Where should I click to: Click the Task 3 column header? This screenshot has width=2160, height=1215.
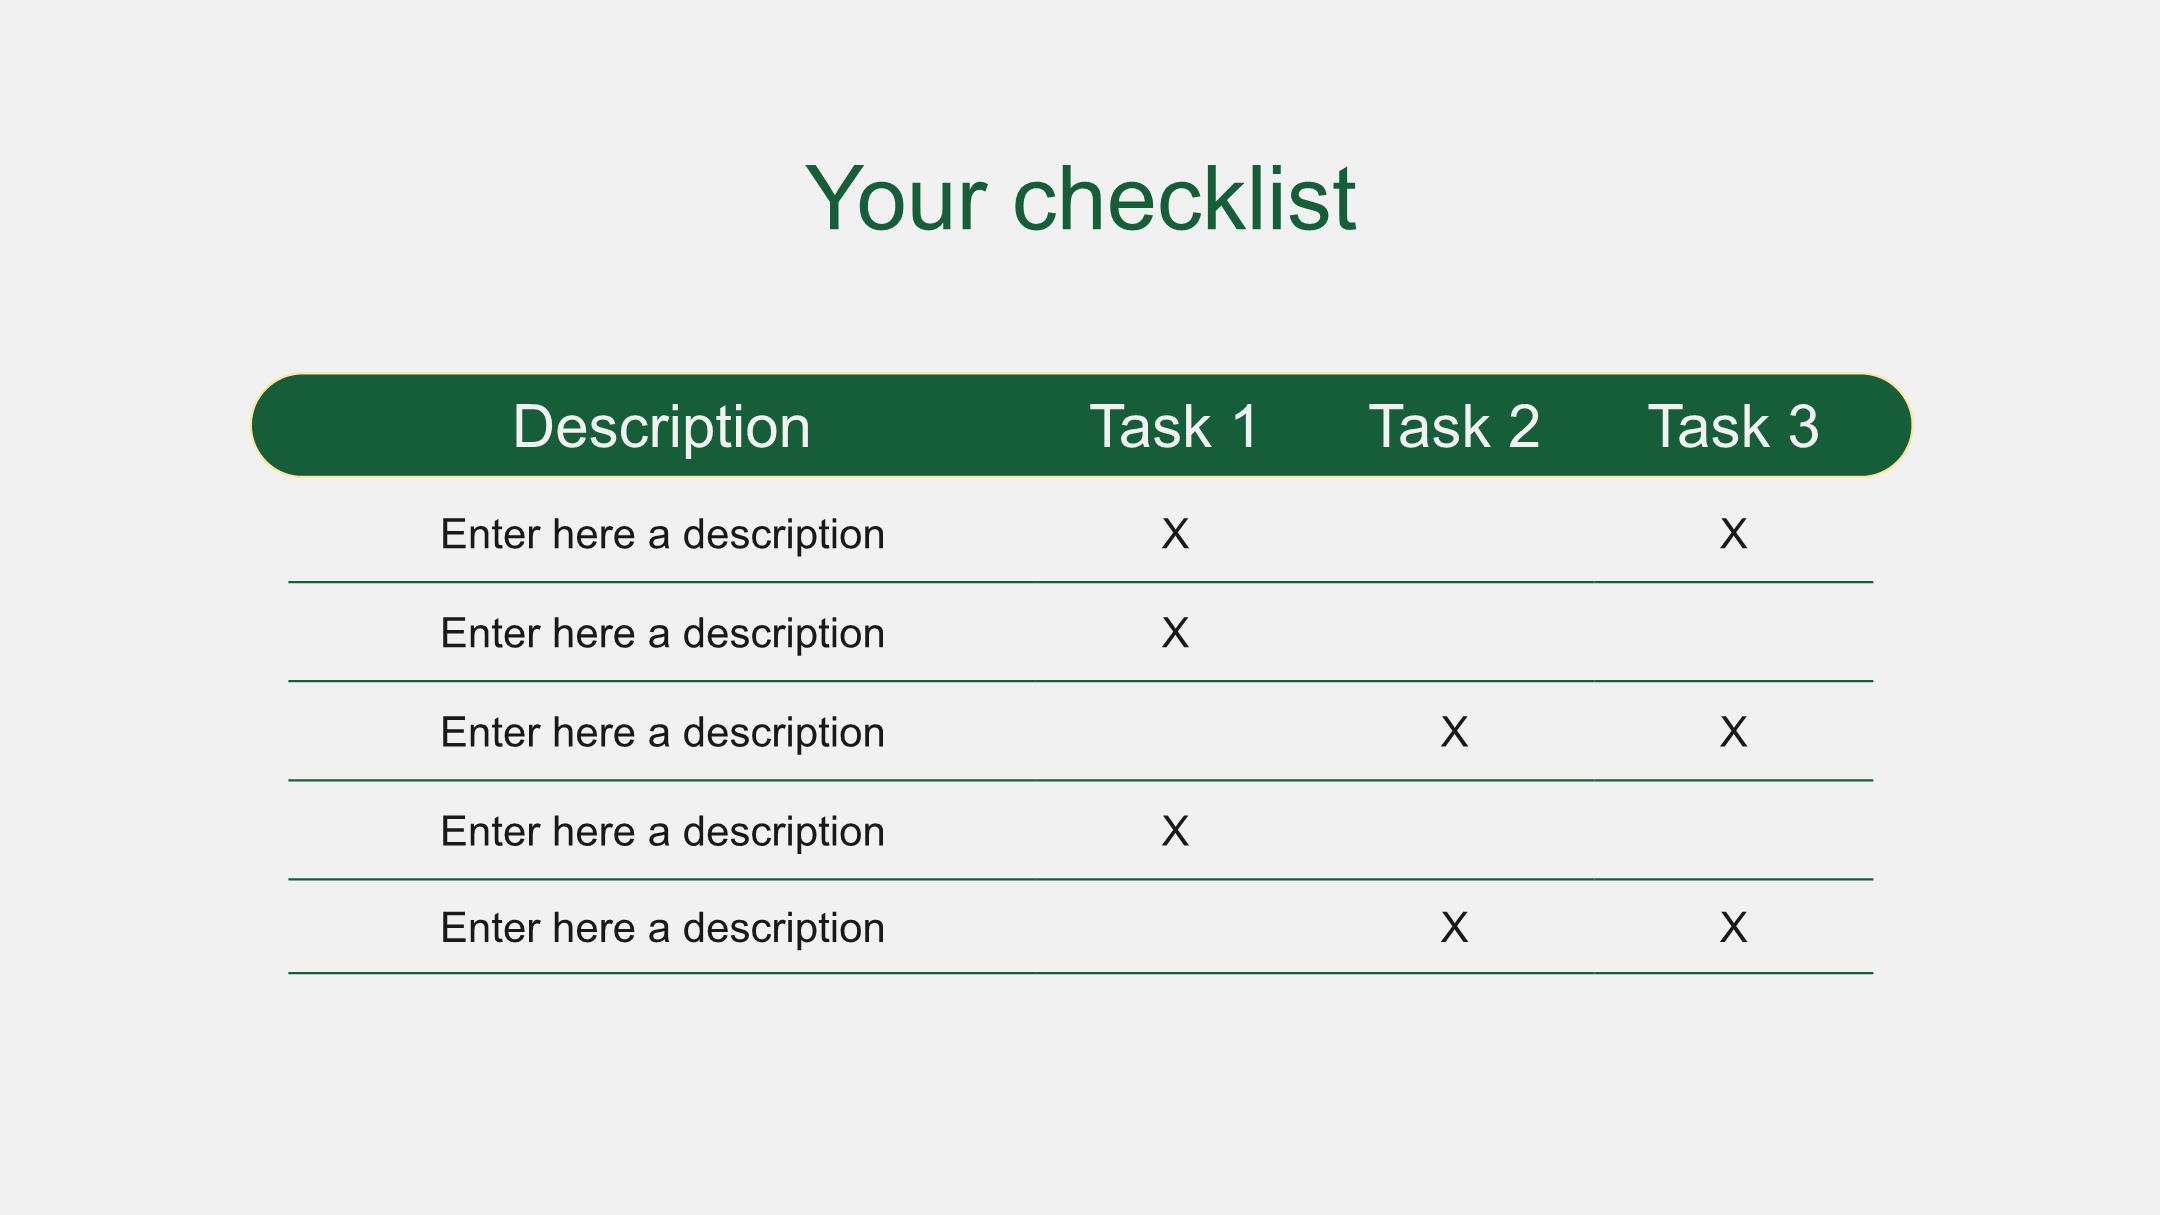coord(1733,426)
